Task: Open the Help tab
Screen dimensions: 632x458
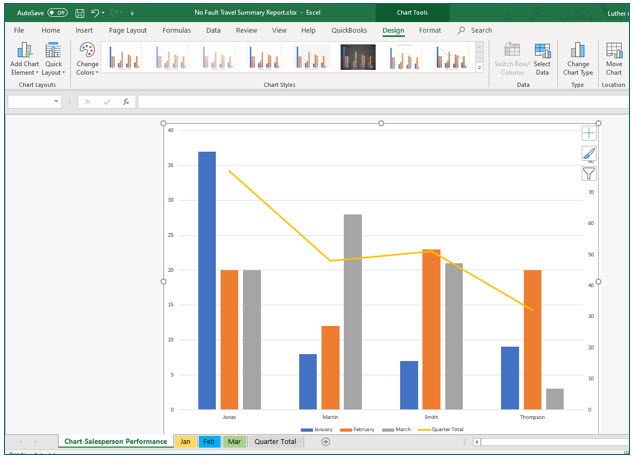Action: tap(308, 30)
